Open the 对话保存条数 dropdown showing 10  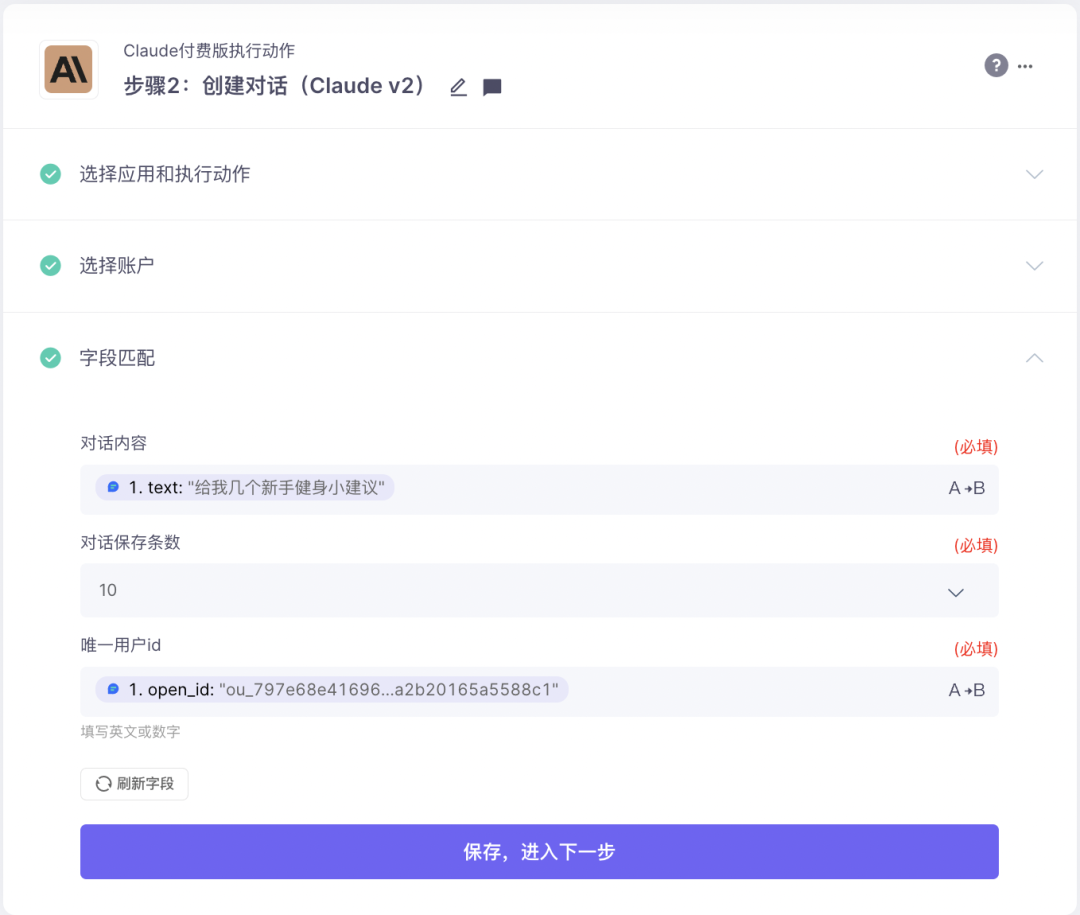tap(539, 590)
